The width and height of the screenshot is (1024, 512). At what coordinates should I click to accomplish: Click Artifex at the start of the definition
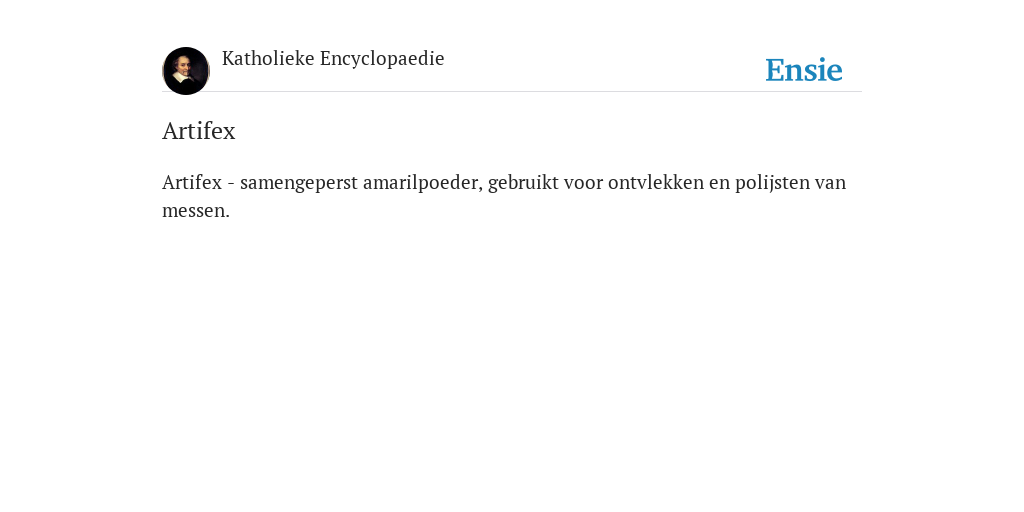point(192,182)
